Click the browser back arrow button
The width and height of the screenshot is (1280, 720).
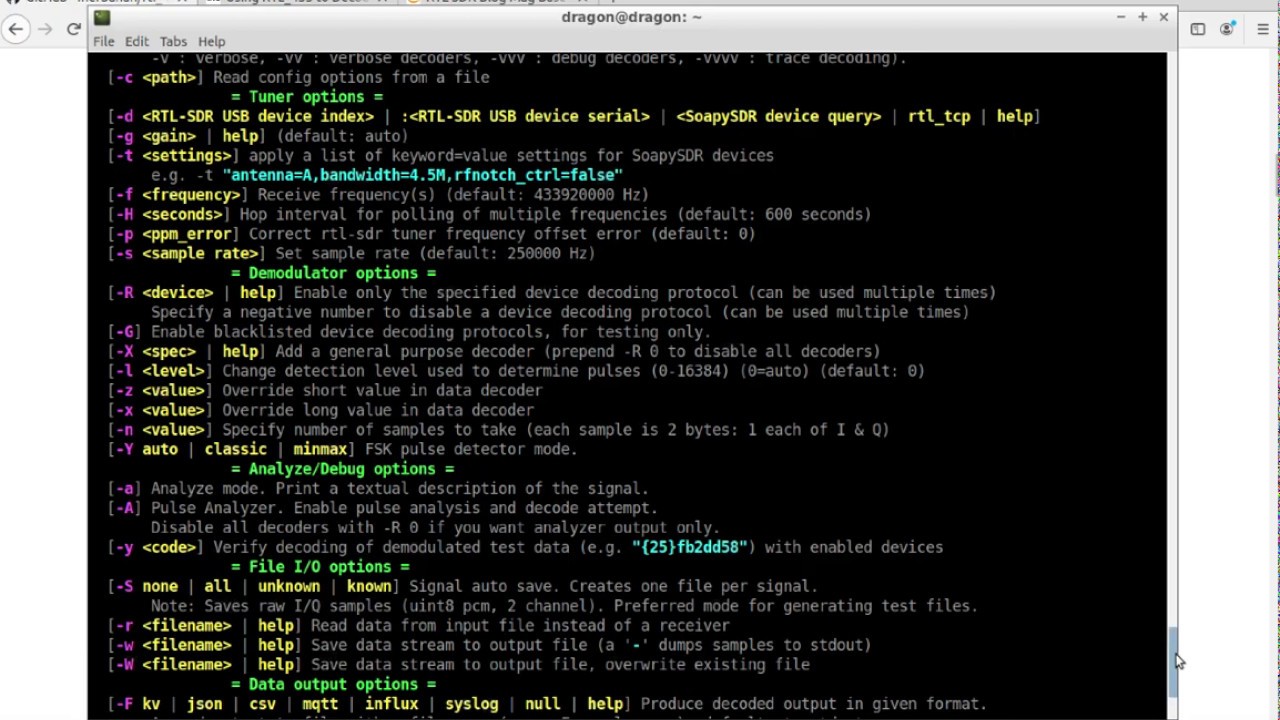[x=15, y=29]
